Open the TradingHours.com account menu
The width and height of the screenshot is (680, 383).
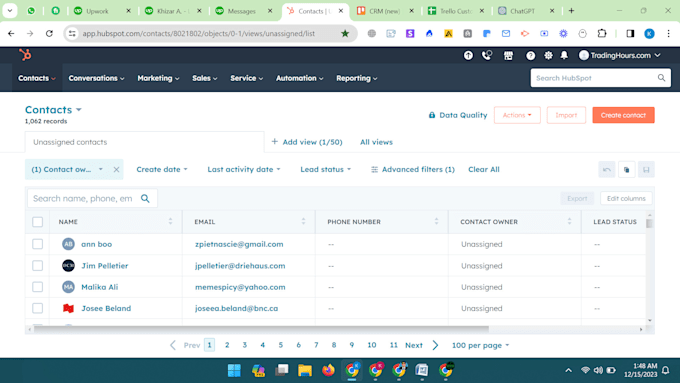coord(620,55)
